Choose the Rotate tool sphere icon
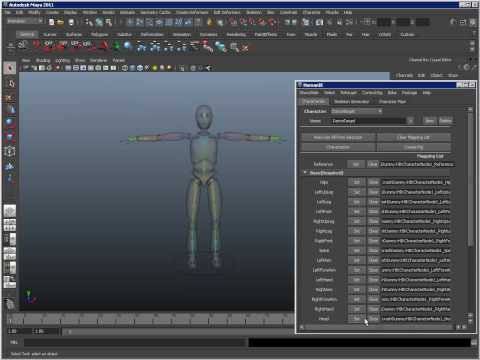The image size is (480, 360). 10,122
